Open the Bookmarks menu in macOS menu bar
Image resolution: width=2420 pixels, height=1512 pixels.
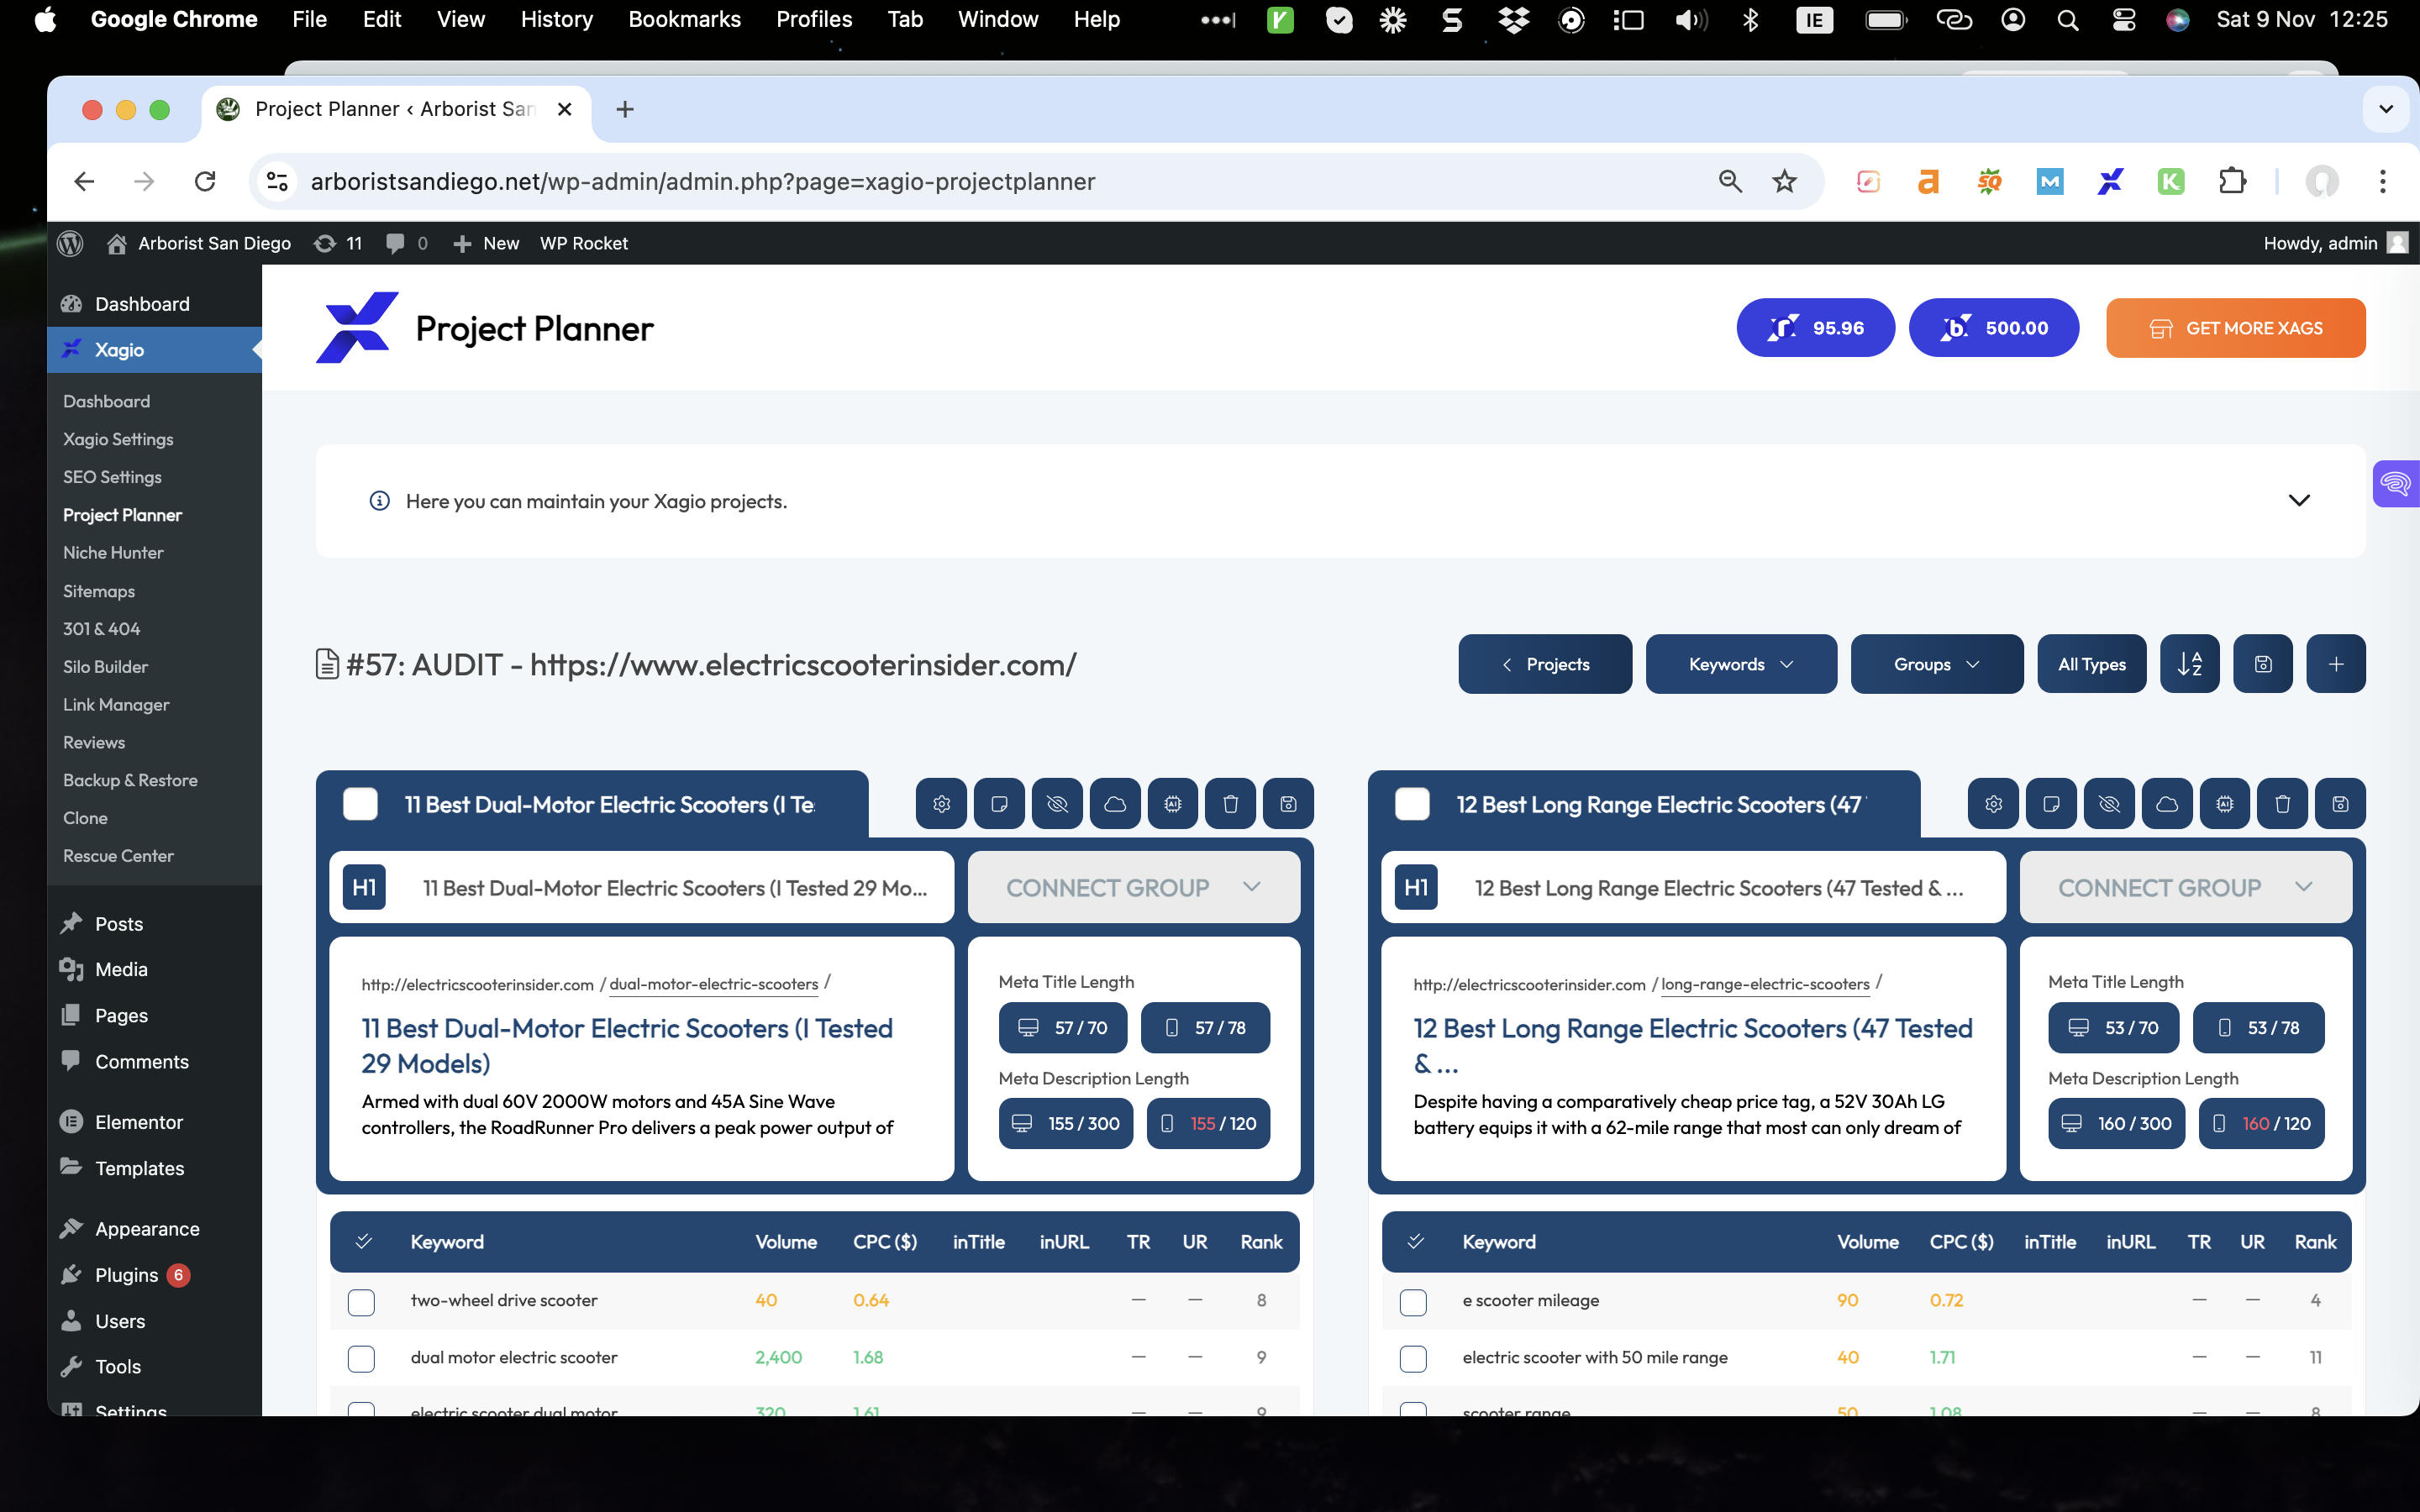click(x=684, y=20)
